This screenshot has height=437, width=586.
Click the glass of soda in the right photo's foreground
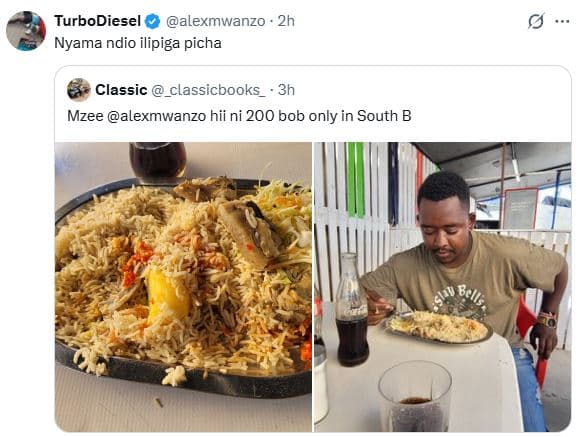[x=414, y=396]
